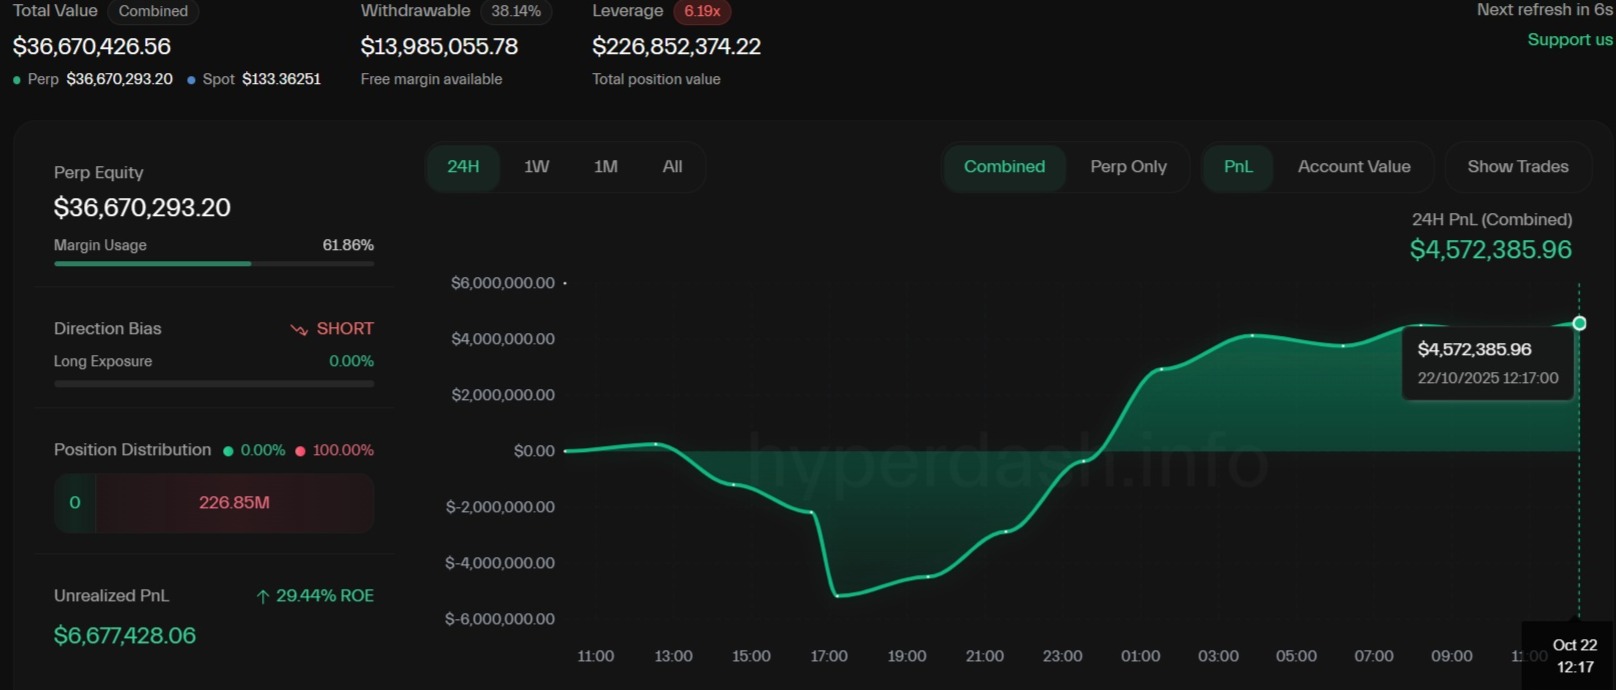This screenshot has height=690, width=1616.
Task: Click the red 226.85M short position segment
Action: (x=234, y=503)
